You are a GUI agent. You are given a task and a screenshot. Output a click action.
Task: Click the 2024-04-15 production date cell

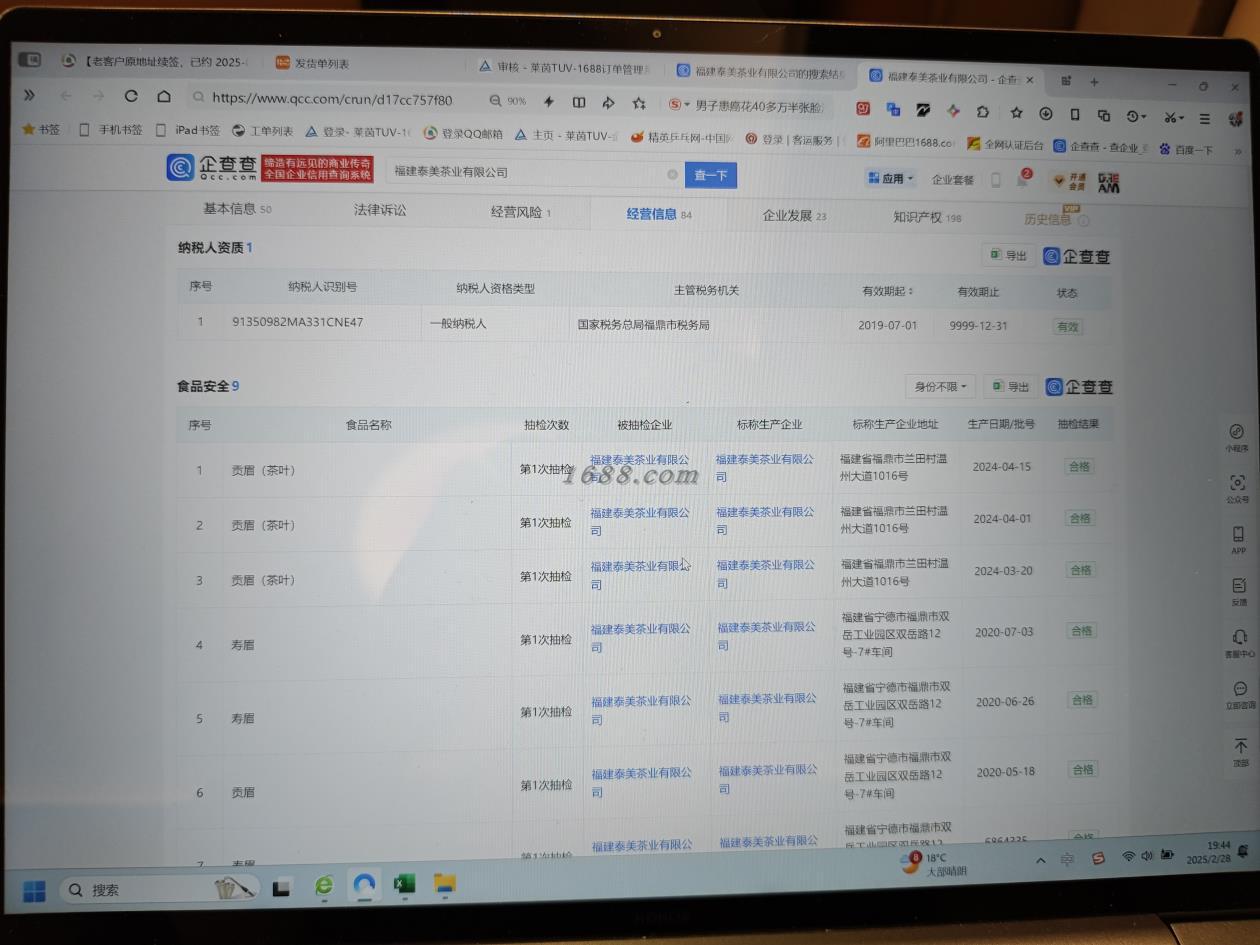click(1002, 466)
